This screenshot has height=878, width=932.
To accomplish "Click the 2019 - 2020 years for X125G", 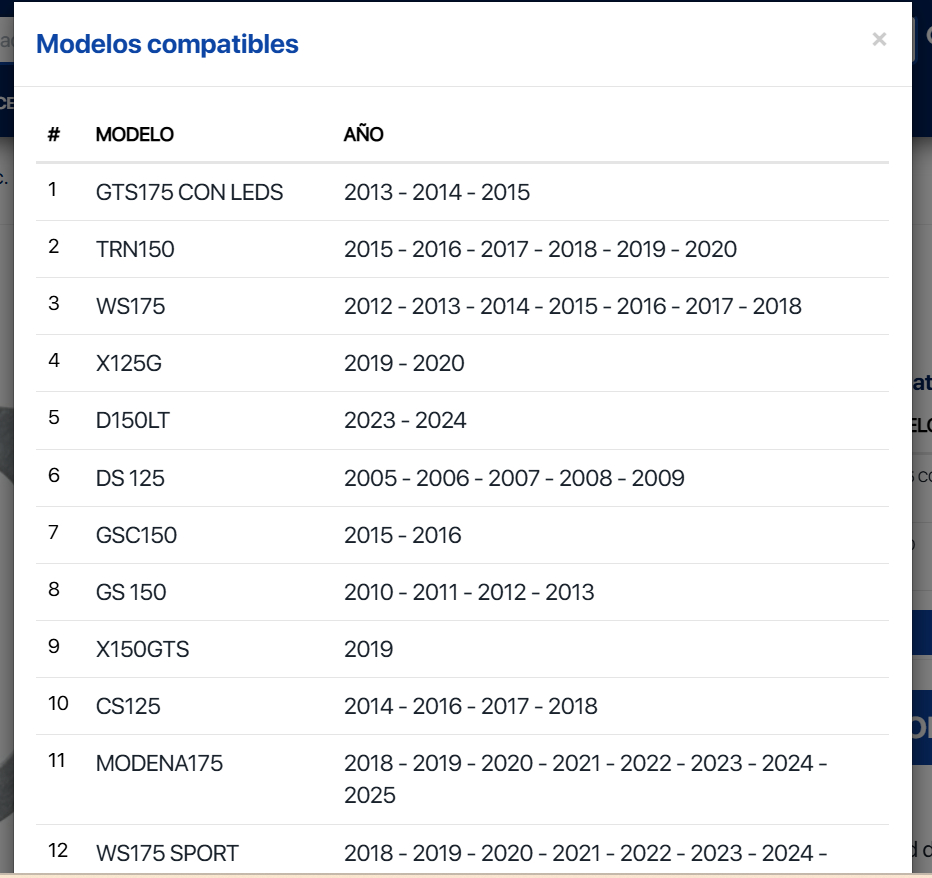I will [404, 364].
